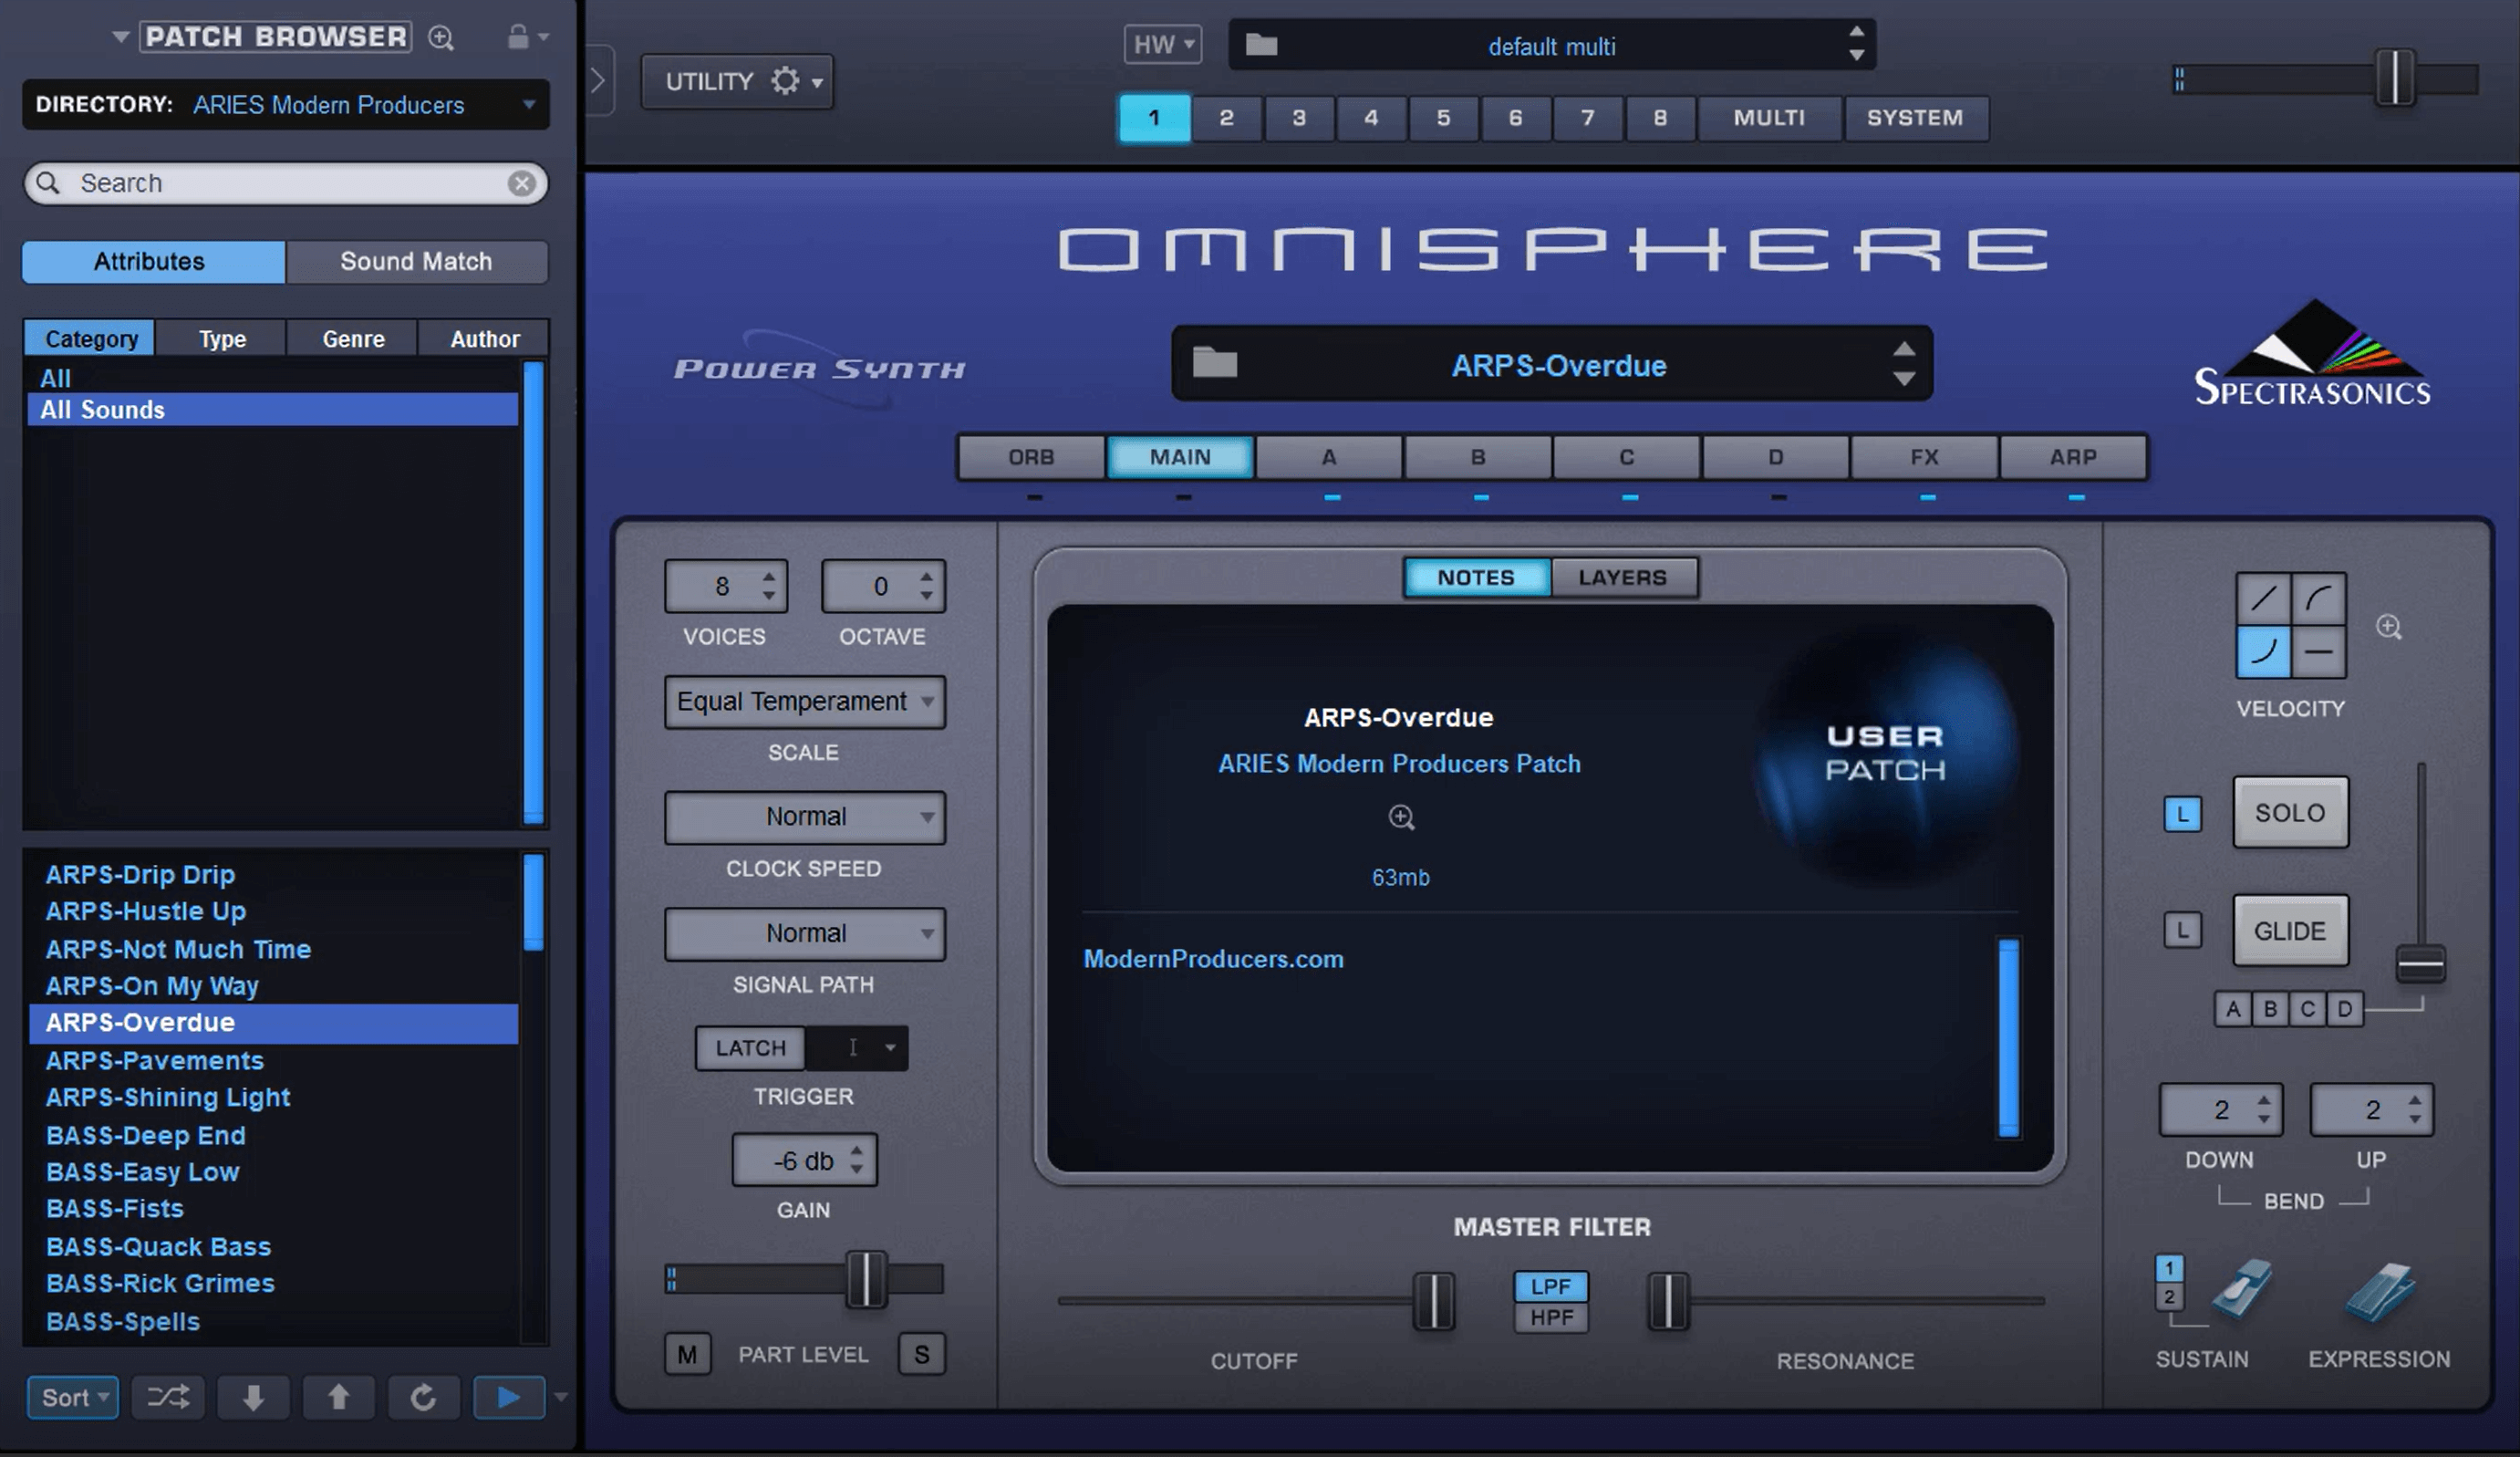Open the Utility gear menu

[x=737, y=81]
